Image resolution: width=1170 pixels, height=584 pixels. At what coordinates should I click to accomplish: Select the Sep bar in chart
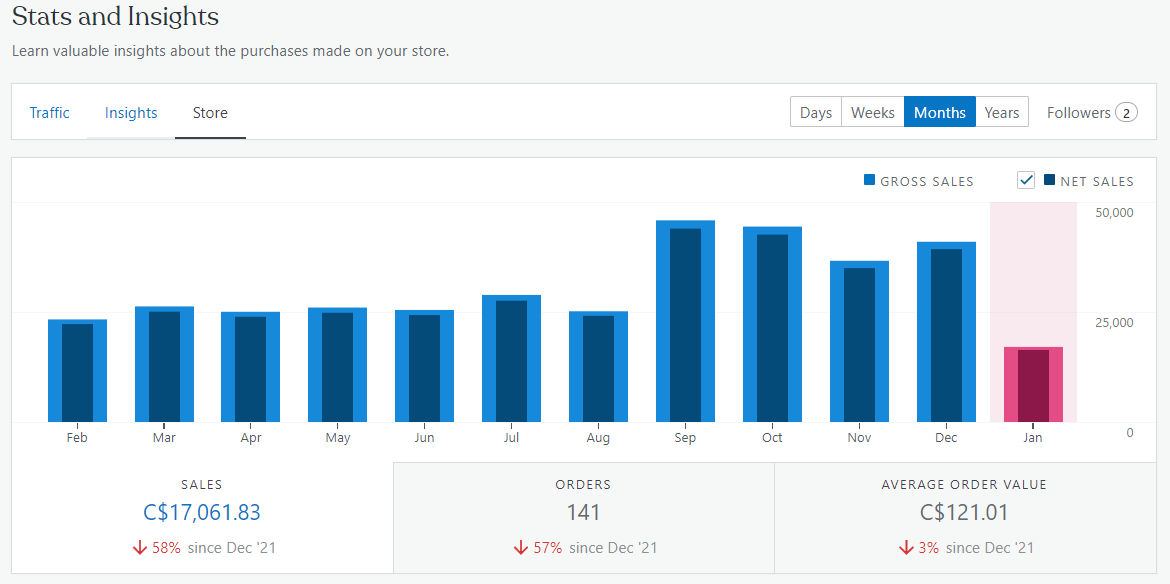(685, 321)
